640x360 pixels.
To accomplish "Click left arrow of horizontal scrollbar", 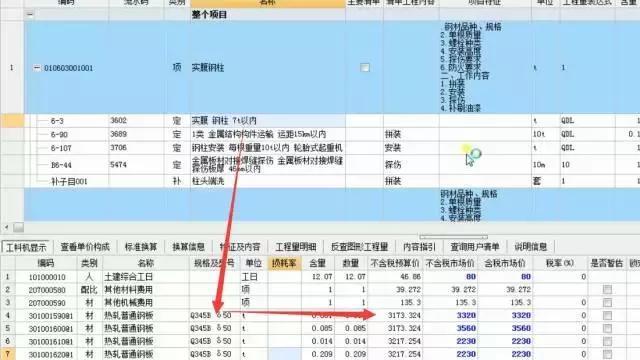I will pyautogui.click(x=6, y=227).
